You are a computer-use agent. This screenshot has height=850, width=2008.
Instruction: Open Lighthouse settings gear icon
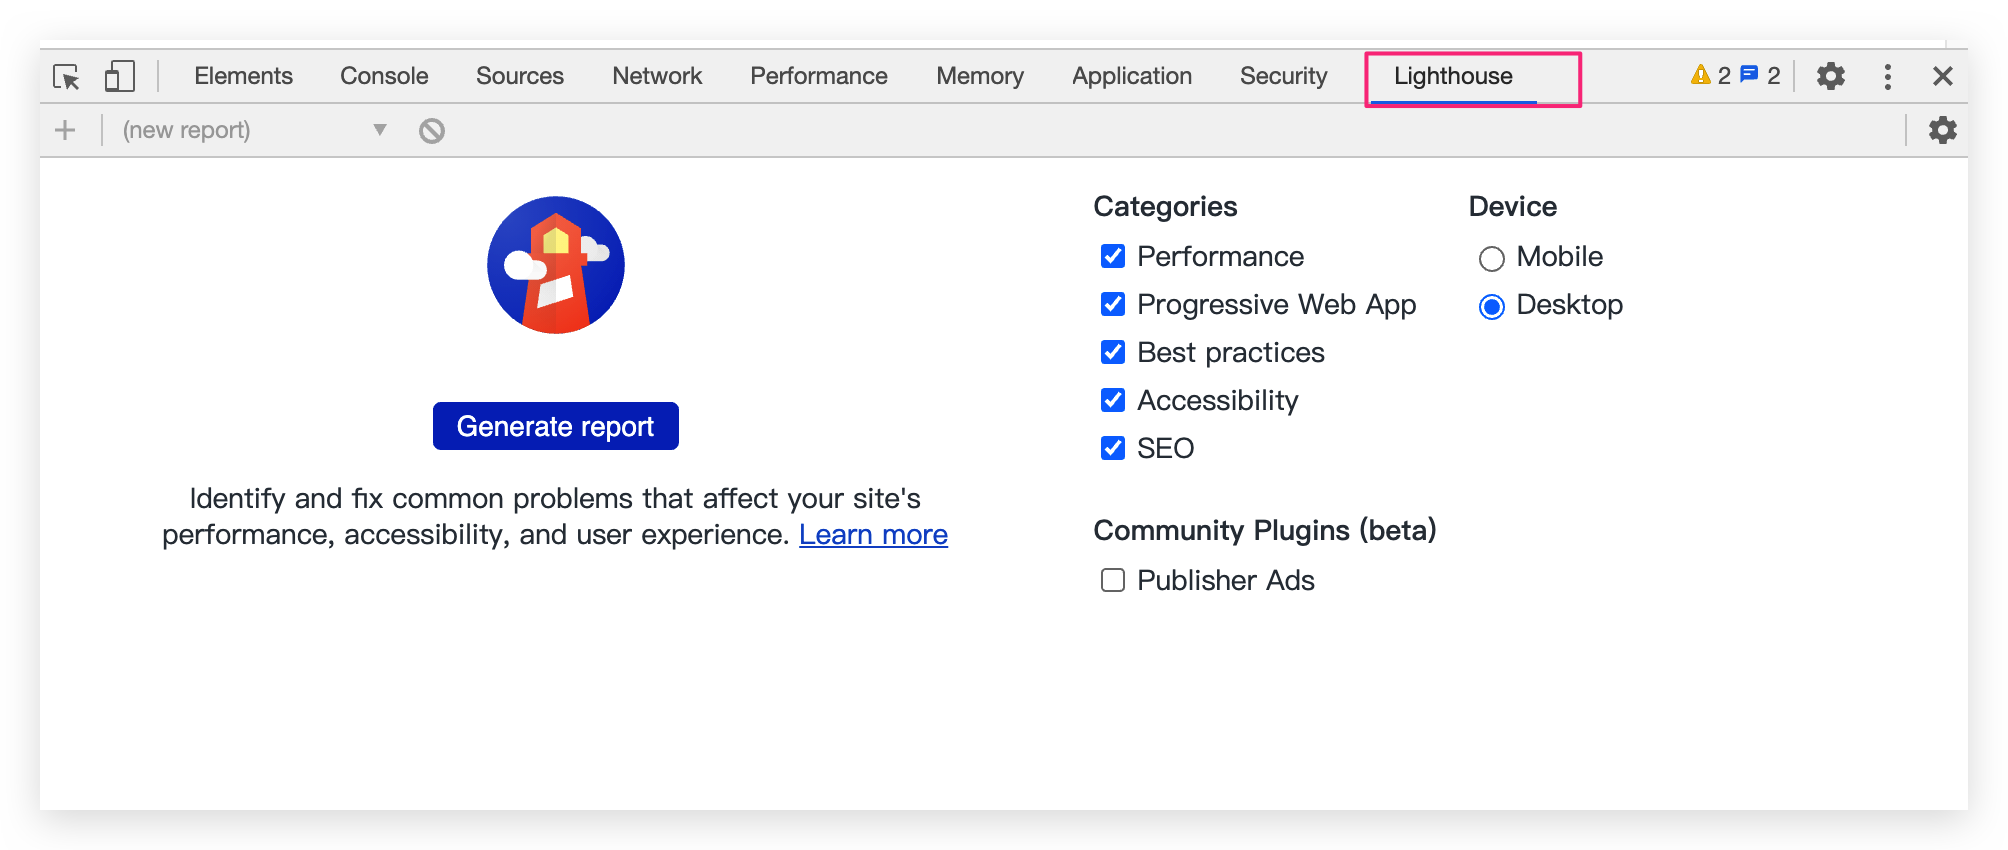(x=1942, y=130)
